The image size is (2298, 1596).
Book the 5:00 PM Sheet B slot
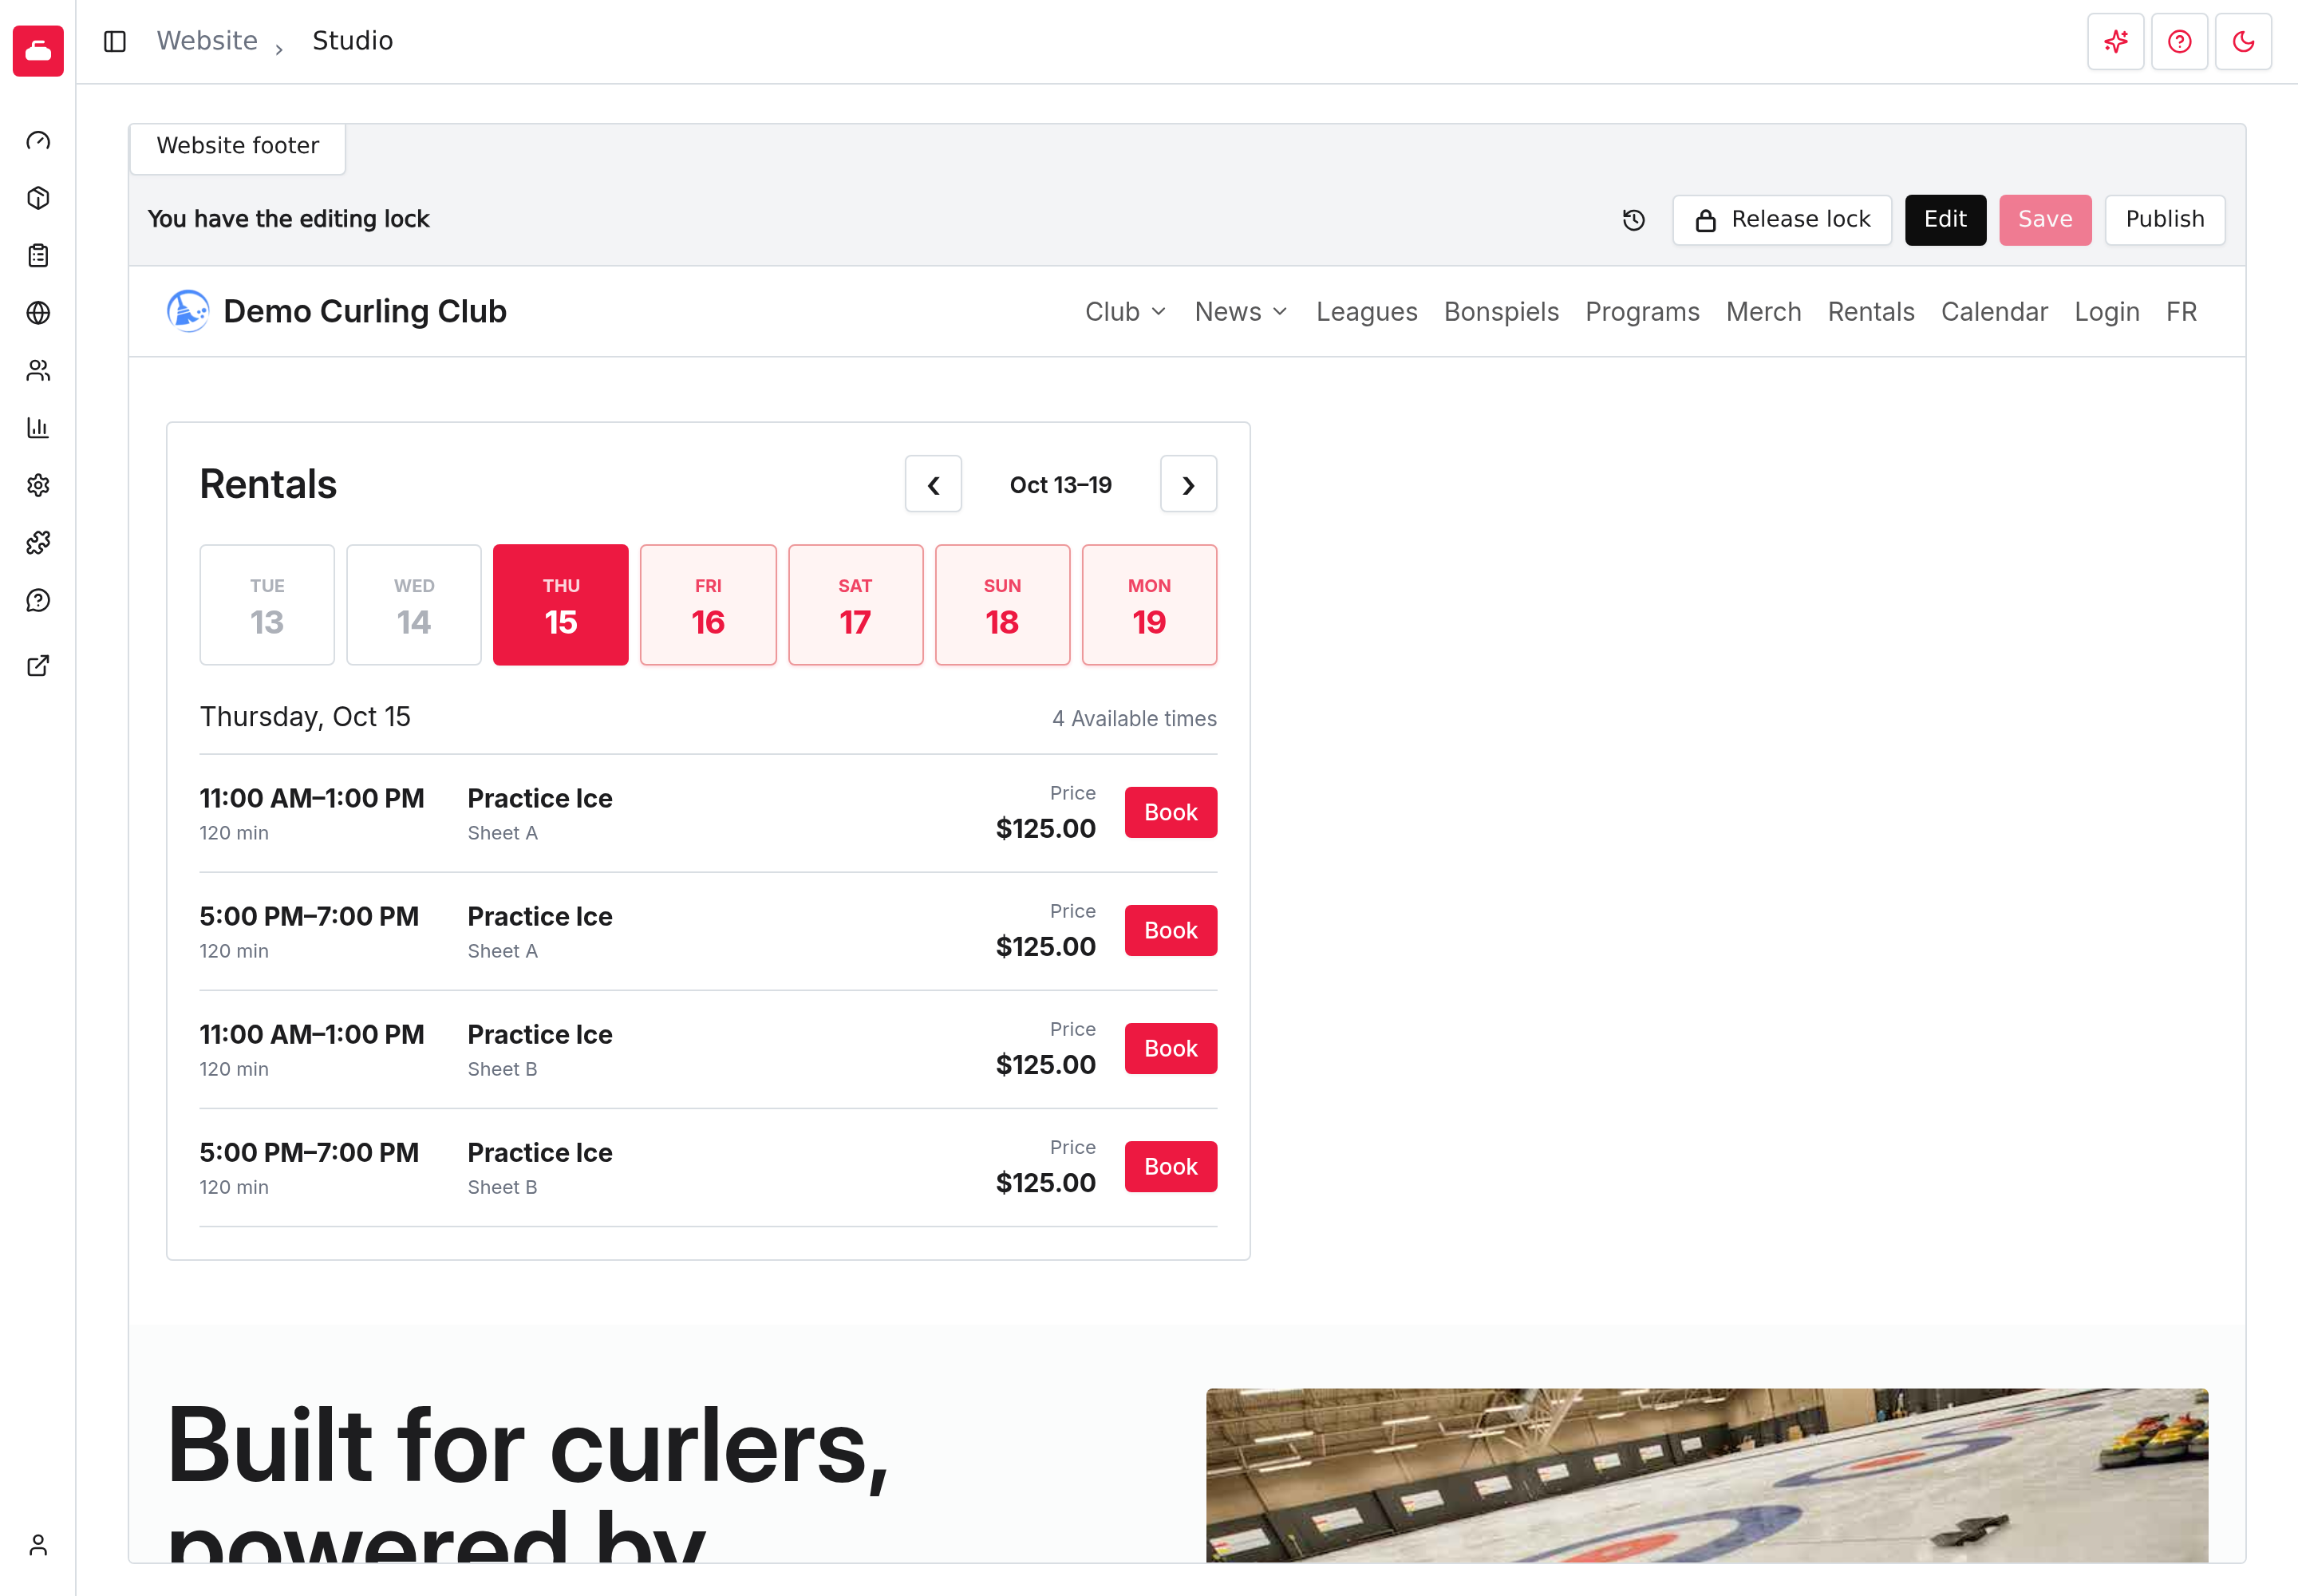1170,1166
